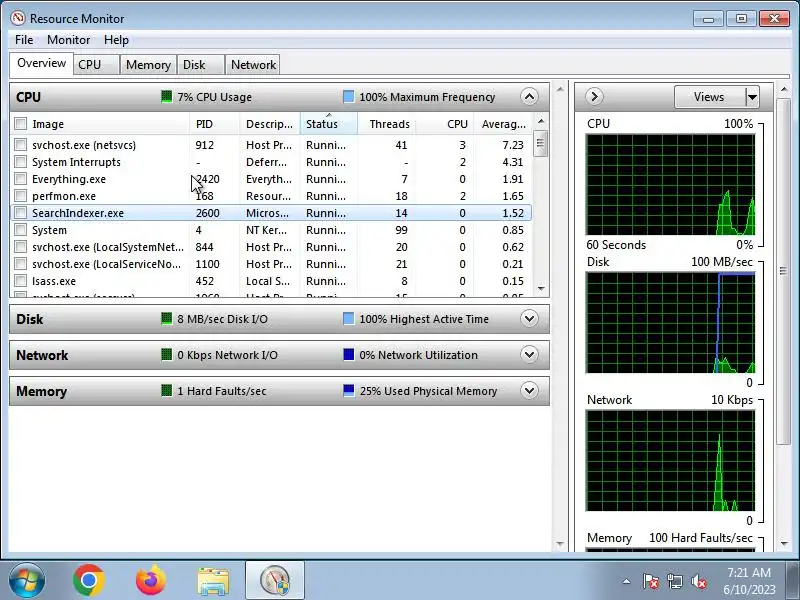Click the Show desktop button
Image resolution: width=800 pixels, height=600 pixels.
[793, 581]
